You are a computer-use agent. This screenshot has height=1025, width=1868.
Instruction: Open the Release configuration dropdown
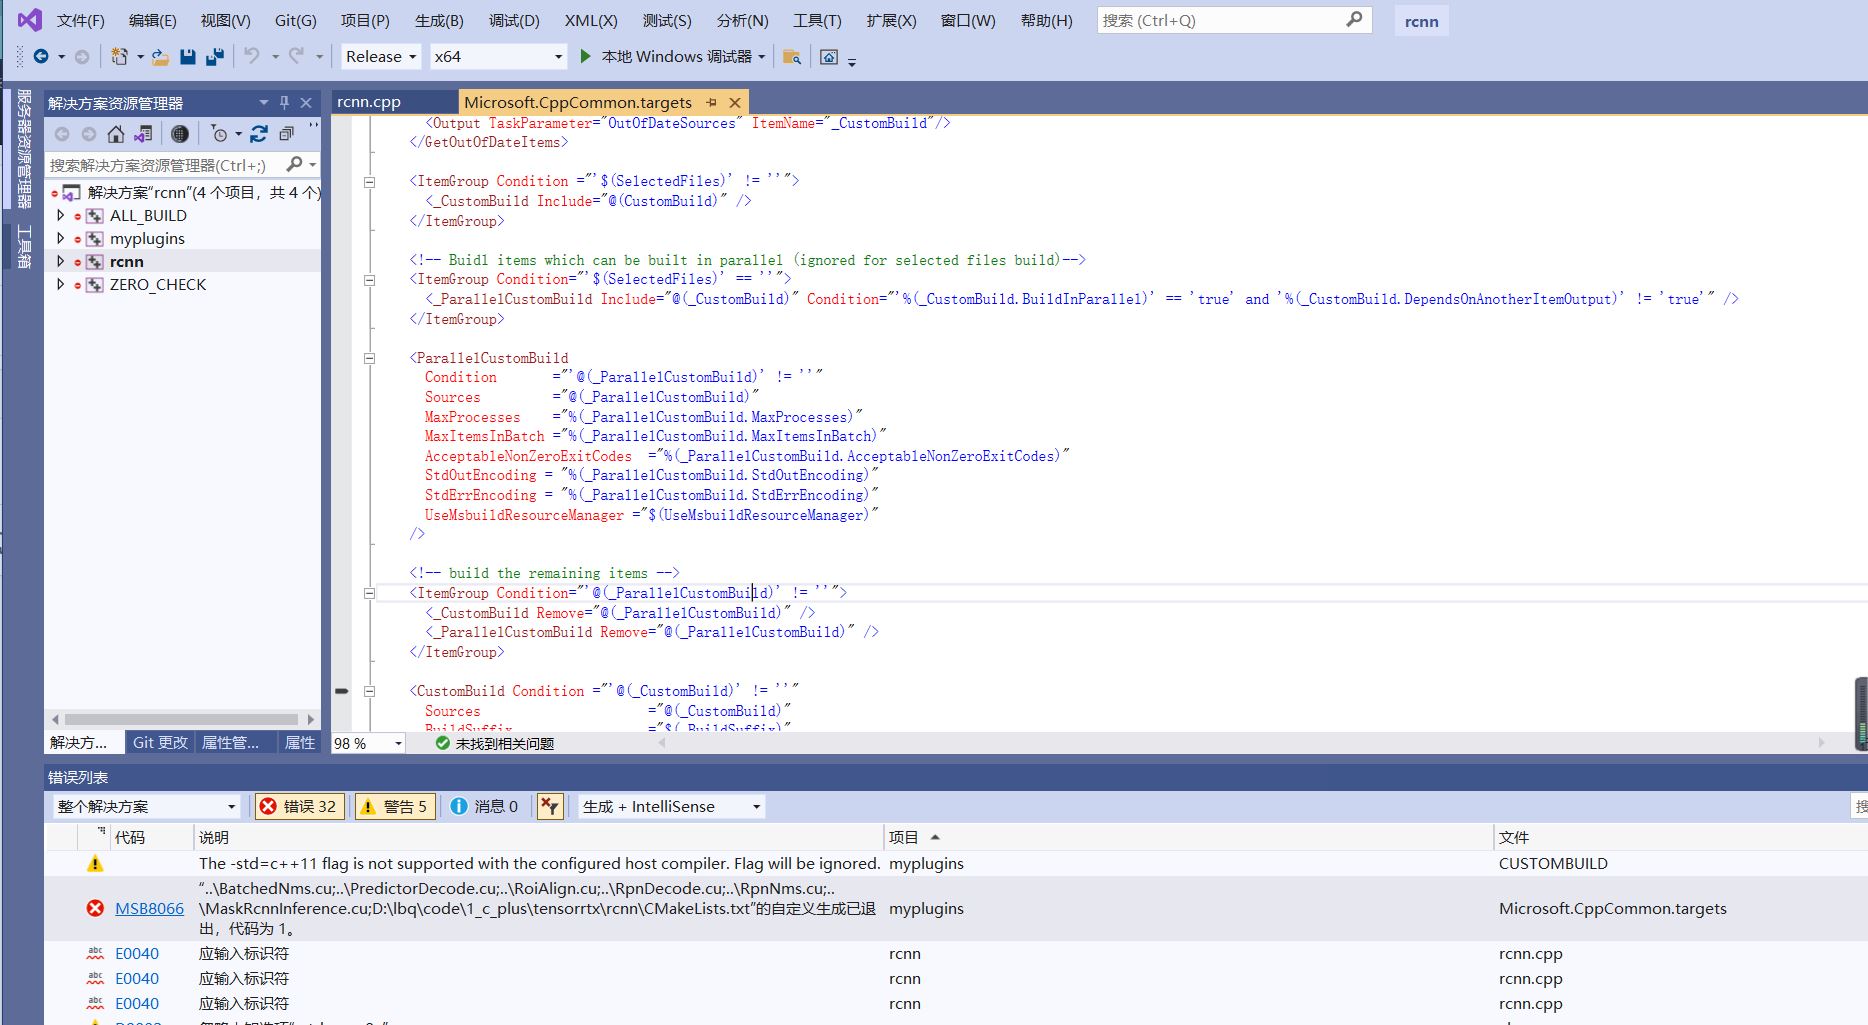click(x=413, y=57)
